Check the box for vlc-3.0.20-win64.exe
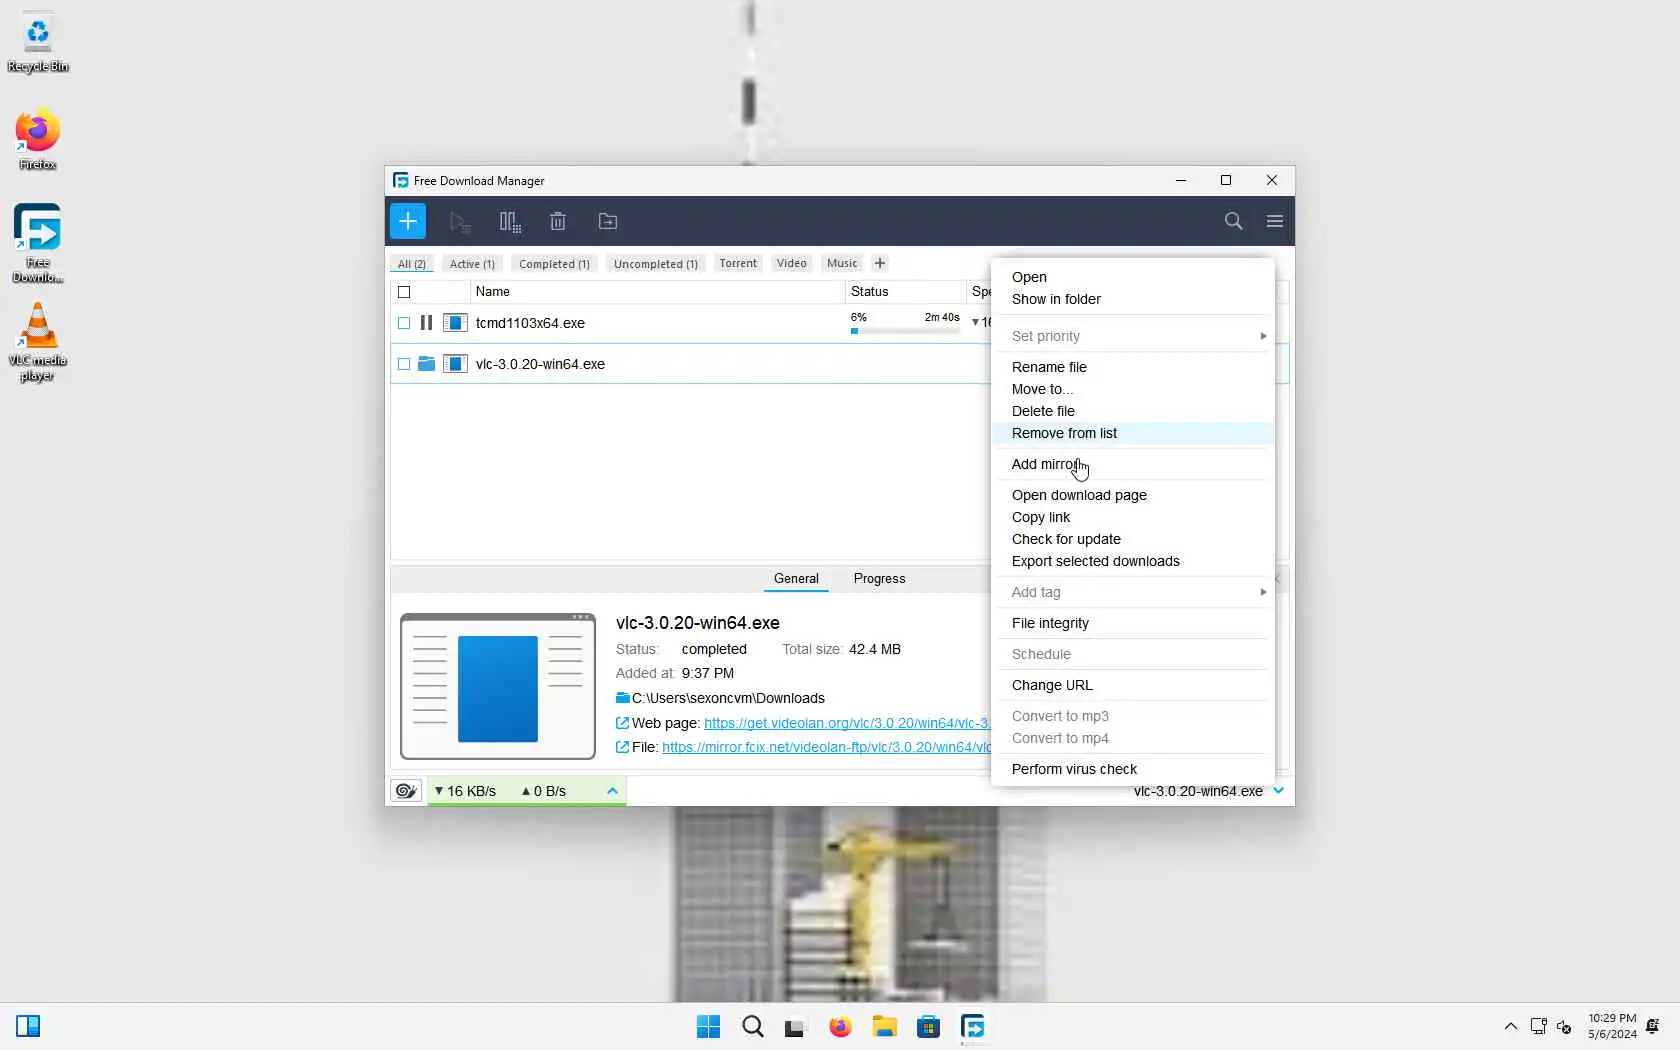This screenshot has height=1050, width=1680. (x=404, y=364)
